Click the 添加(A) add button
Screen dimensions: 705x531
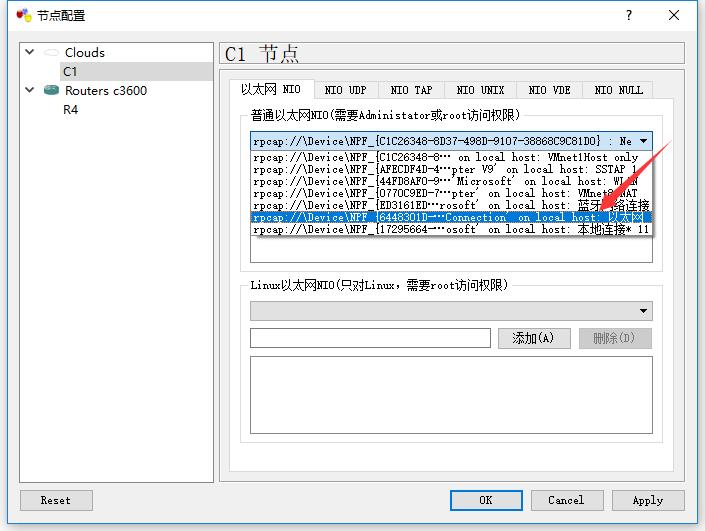pyautogui.click(x=534, y=338)
